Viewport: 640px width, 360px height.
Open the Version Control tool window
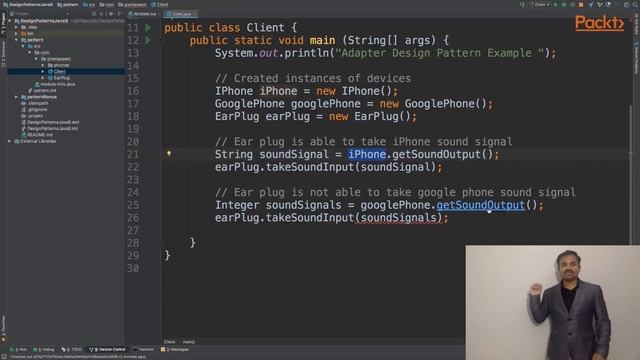click(107, 349)
